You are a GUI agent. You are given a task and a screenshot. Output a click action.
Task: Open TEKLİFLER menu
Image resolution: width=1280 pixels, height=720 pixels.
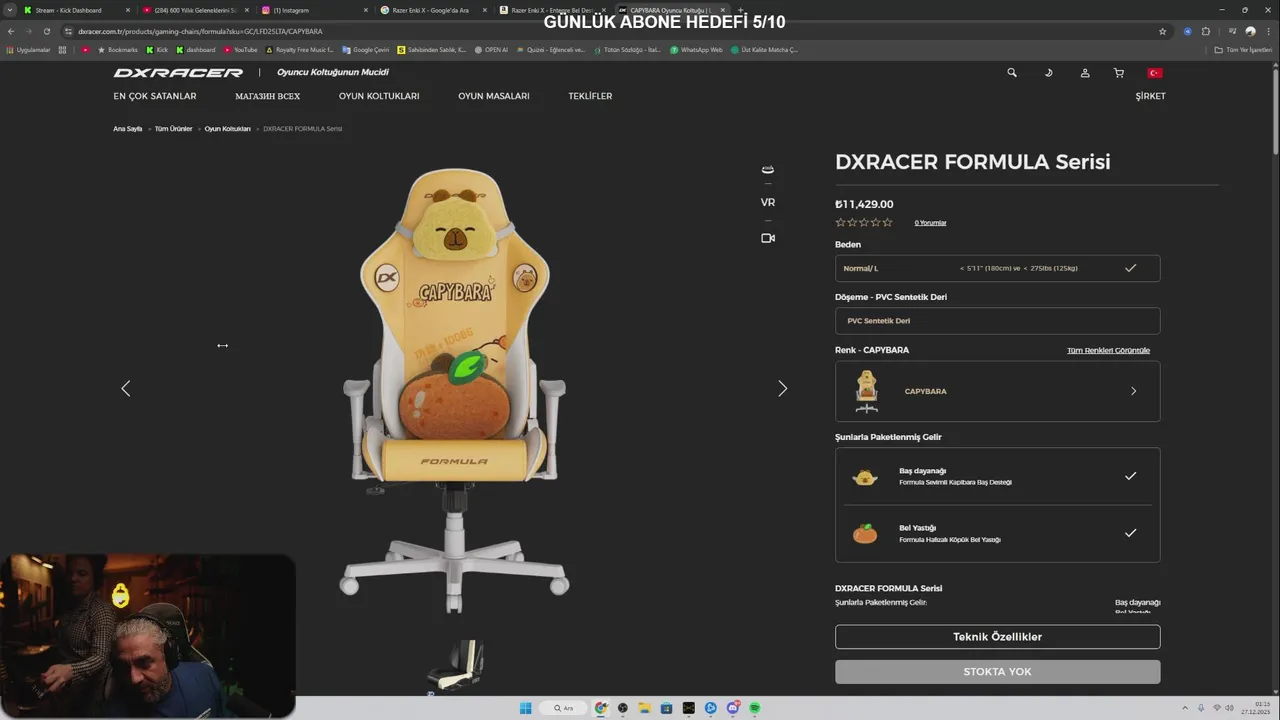point(590,96)
